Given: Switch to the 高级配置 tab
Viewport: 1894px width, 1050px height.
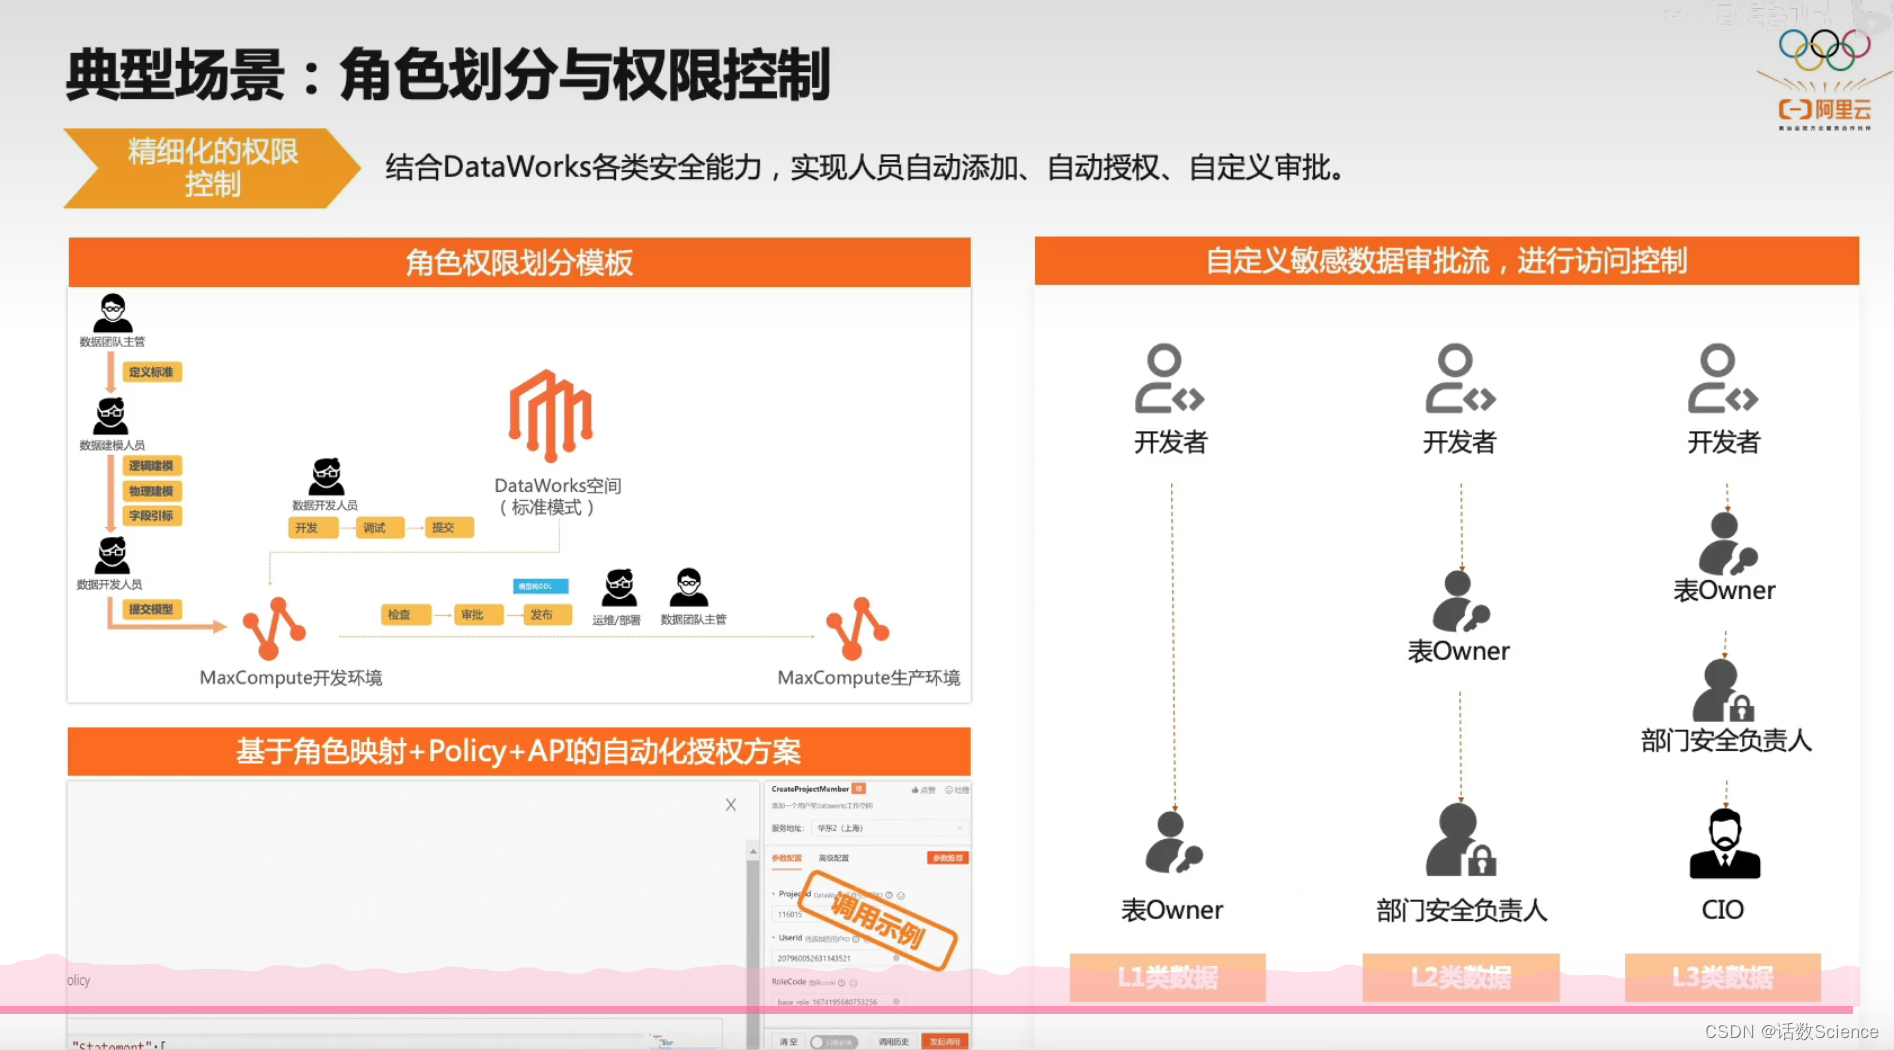Looking at the screenshot, I should [834, 858].
